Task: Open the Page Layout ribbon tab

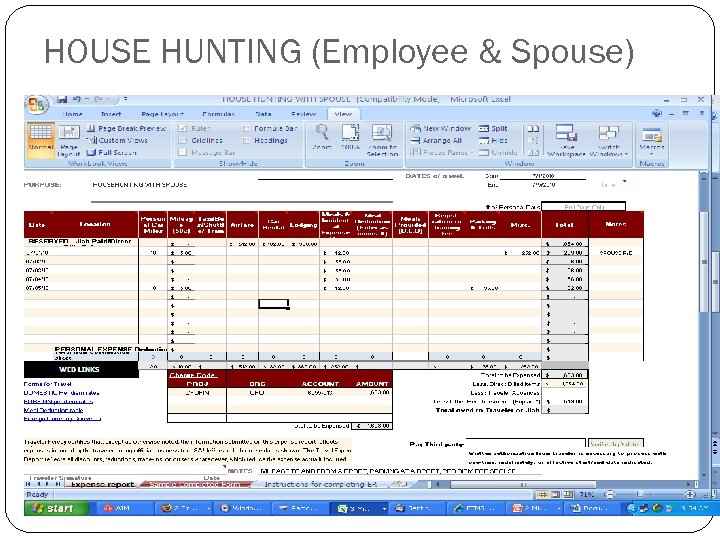Action: click(163, 114)
